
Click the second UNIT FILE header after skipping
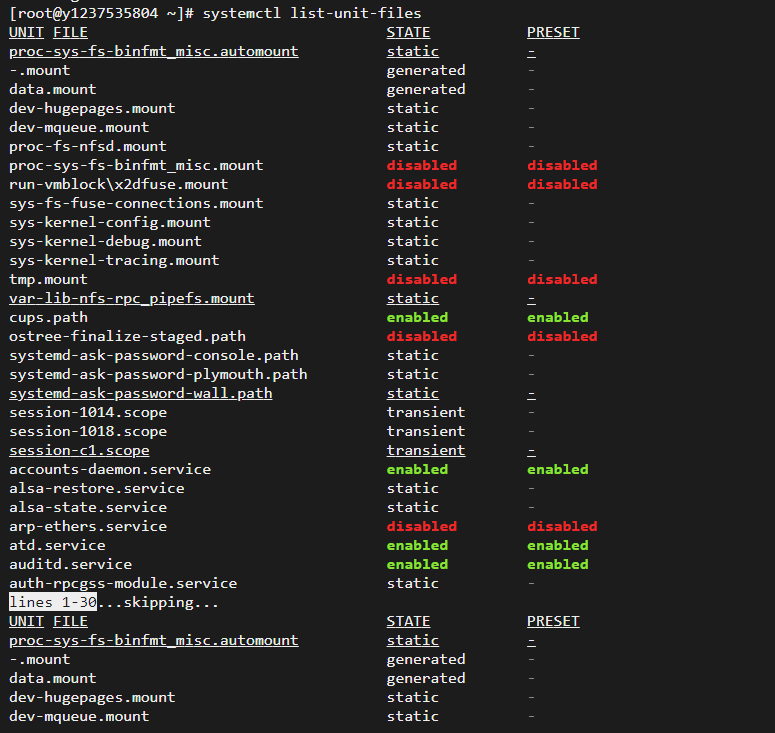point(48,622)
